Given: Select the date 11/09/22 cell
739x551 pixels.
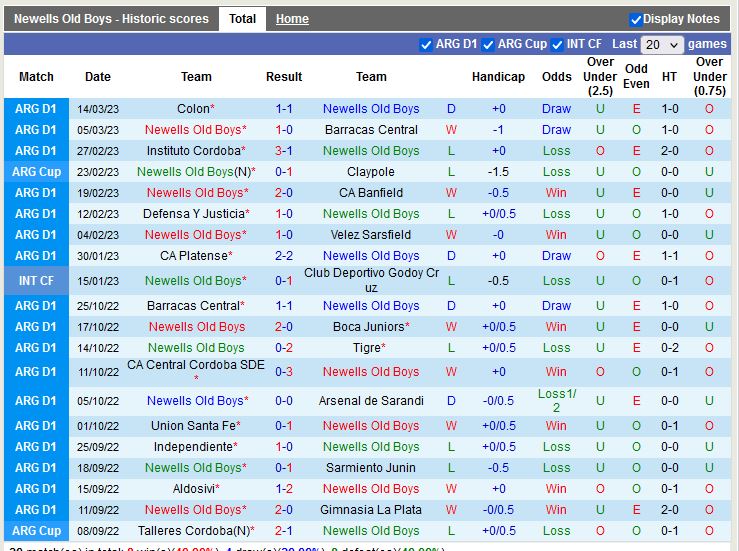Looking at the screenshot, I should (98, 510).
